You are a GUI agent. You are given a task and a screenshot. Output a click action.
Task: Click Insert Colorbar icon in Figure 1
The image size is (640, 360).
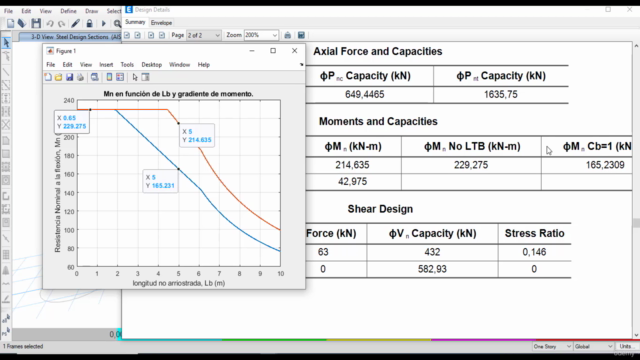click(109, 77)
